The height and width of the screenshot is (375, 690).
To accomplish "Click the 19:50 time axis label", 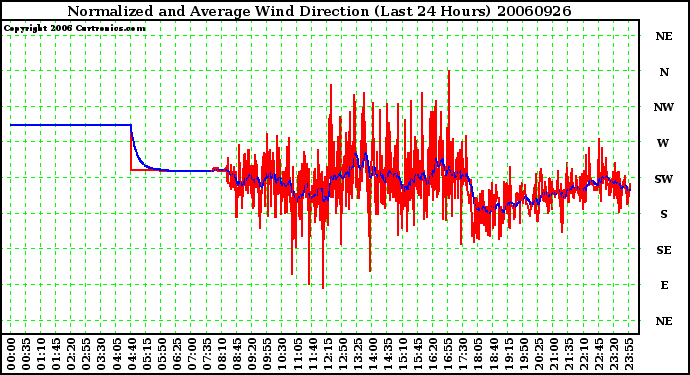I will pos(523,354).
